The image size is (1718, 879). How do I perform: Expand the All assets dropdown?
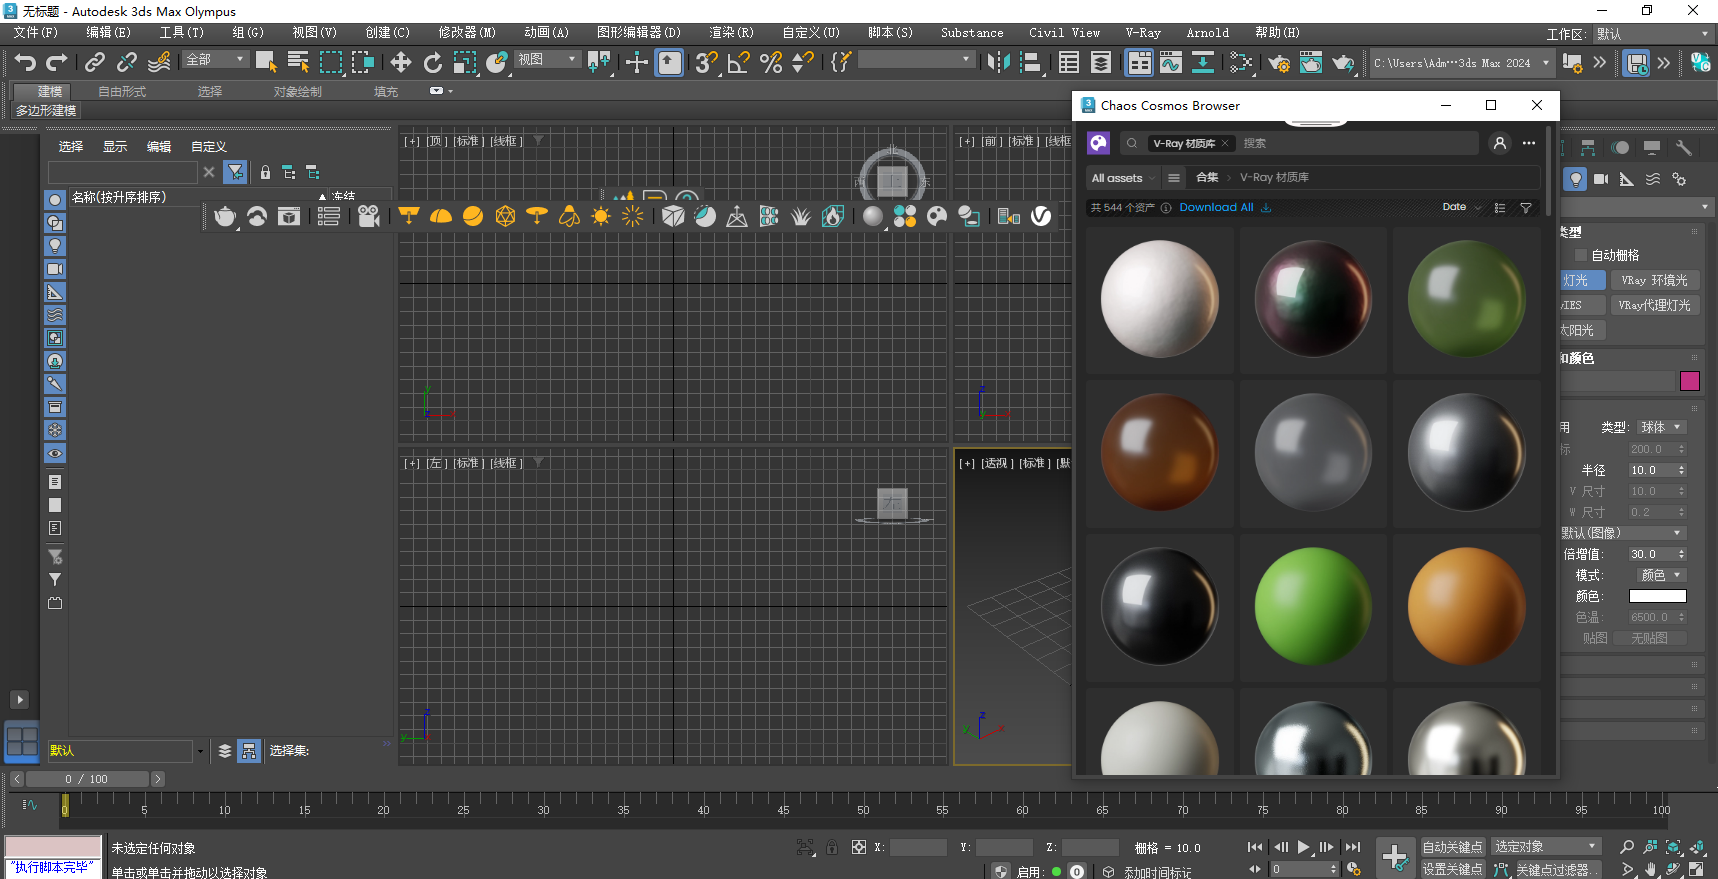click(x=1123, y=178)
